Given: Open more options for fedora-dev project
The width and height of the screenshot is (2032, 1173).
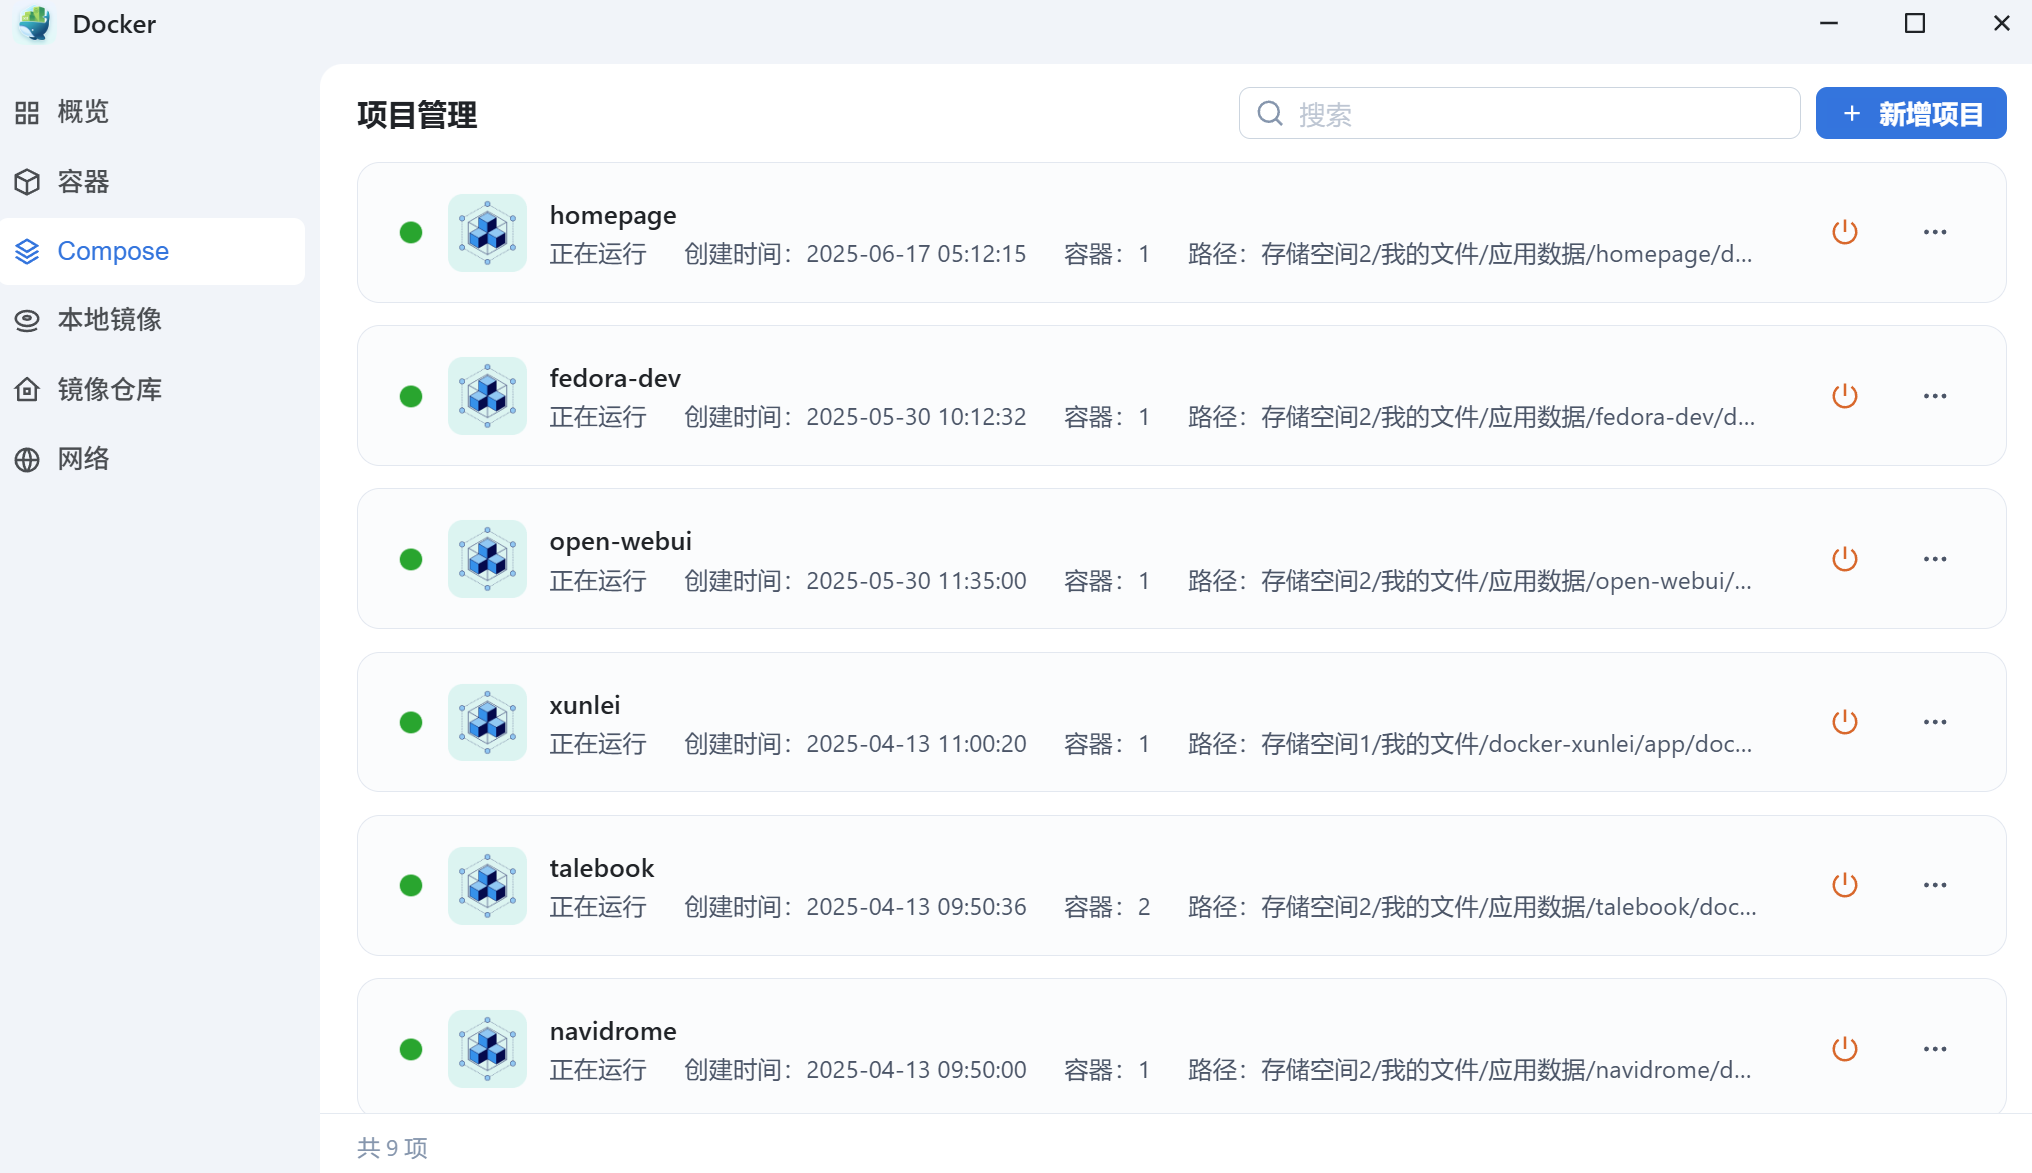Looking at the screenshot, I should tap(1935, 396).
